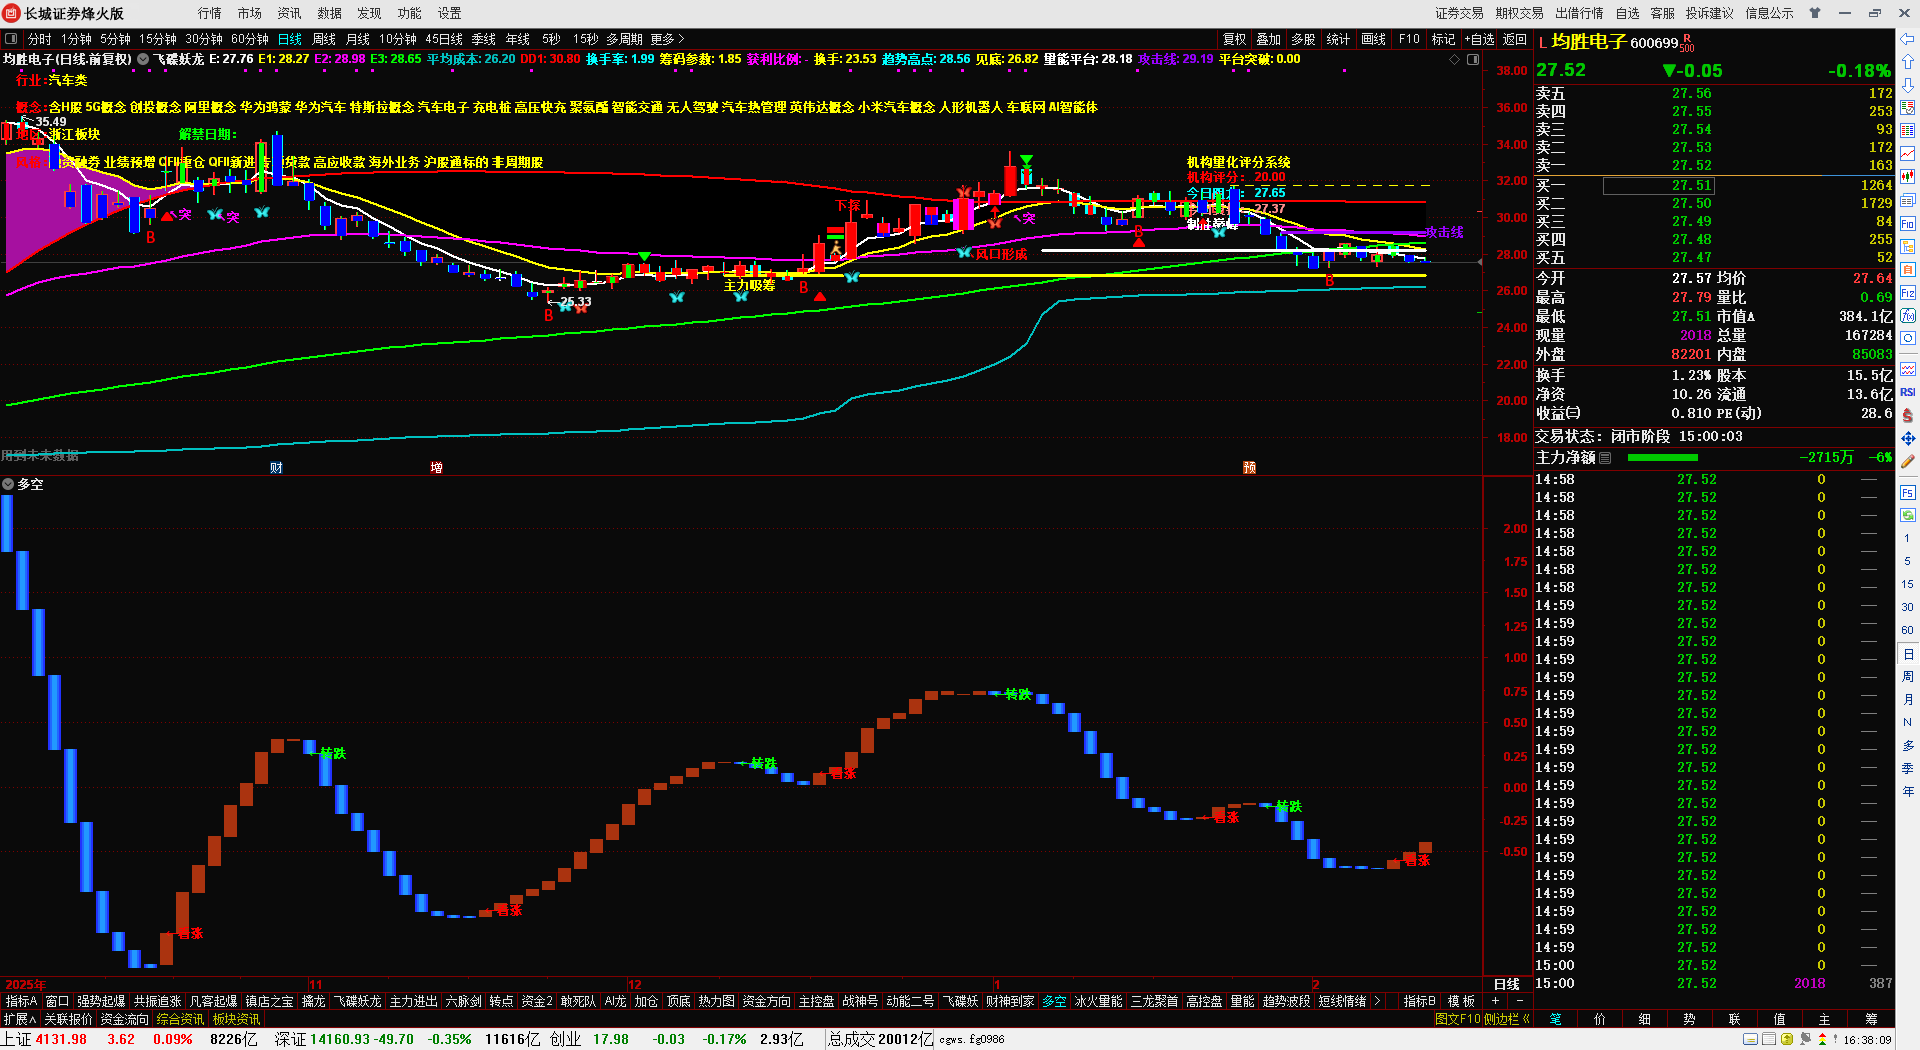Click the square panel icon at chart top-right
The width and height of the screenshot is (1920, 1050).
(1472, 60)
